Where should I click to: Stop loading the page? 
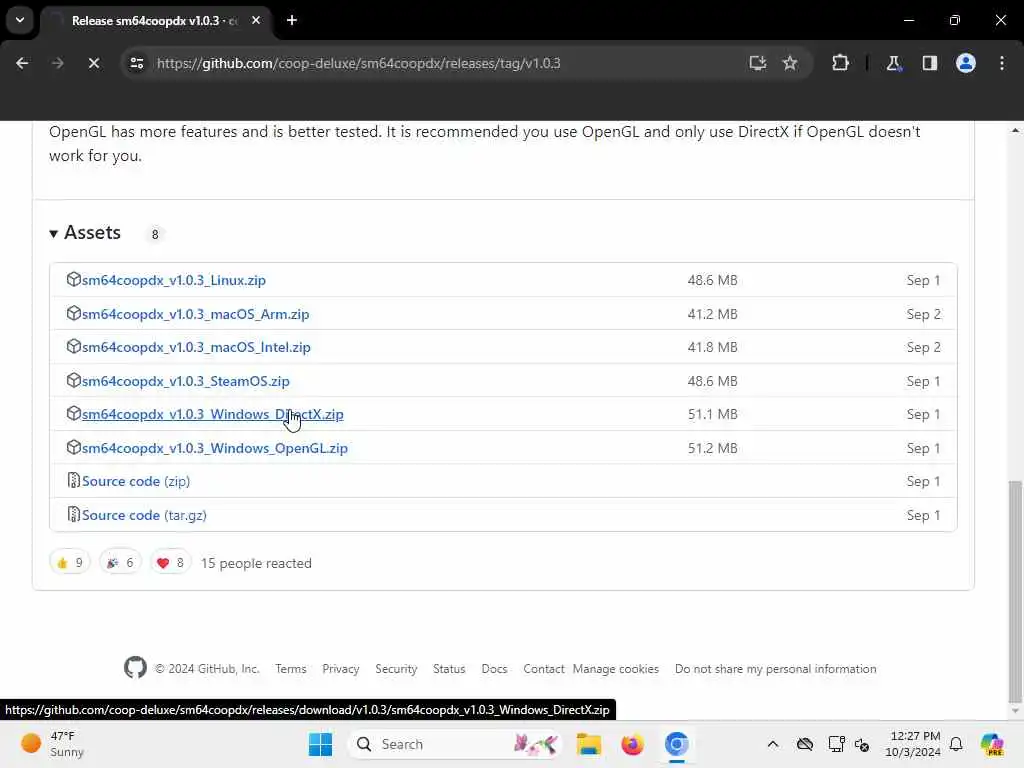[93, 63]
